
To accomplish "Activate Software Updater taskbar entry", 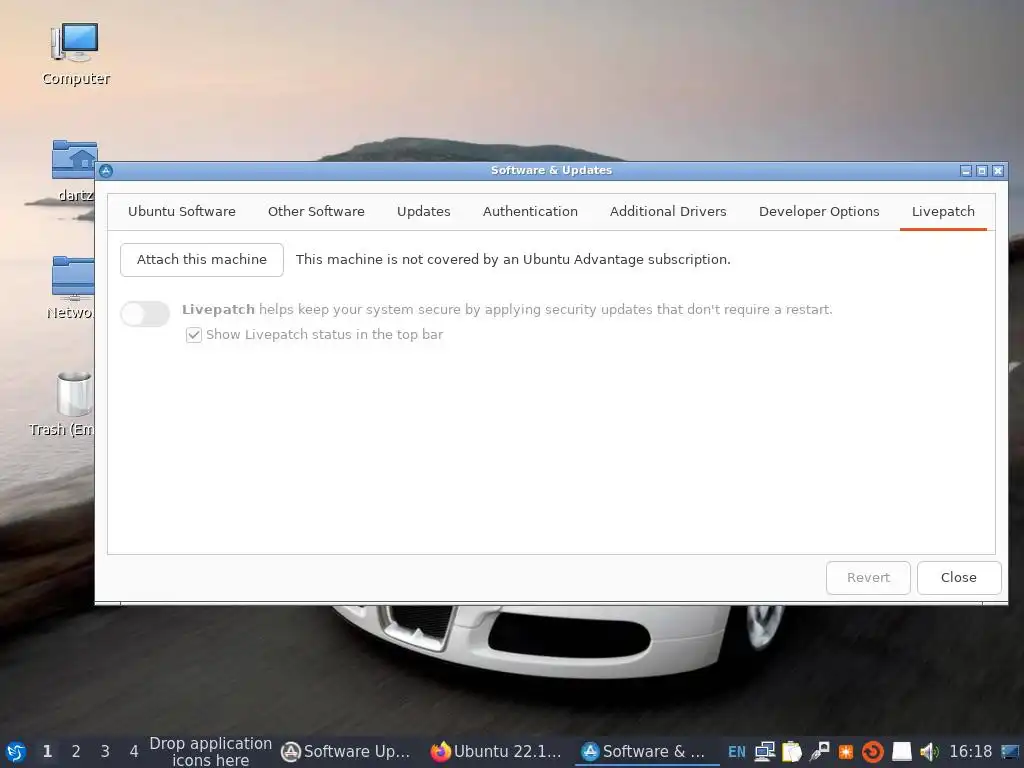I will [347, 752].
